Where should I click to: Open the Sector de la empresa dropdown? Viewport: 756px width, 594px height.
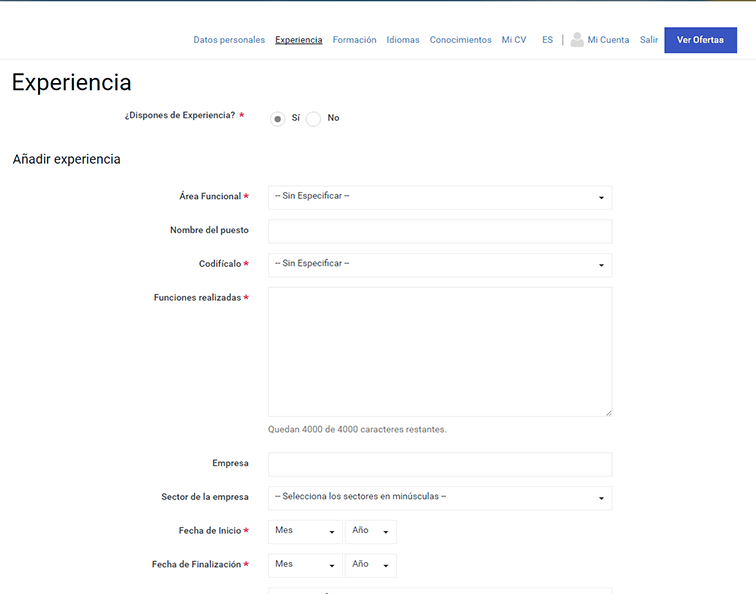440,497
